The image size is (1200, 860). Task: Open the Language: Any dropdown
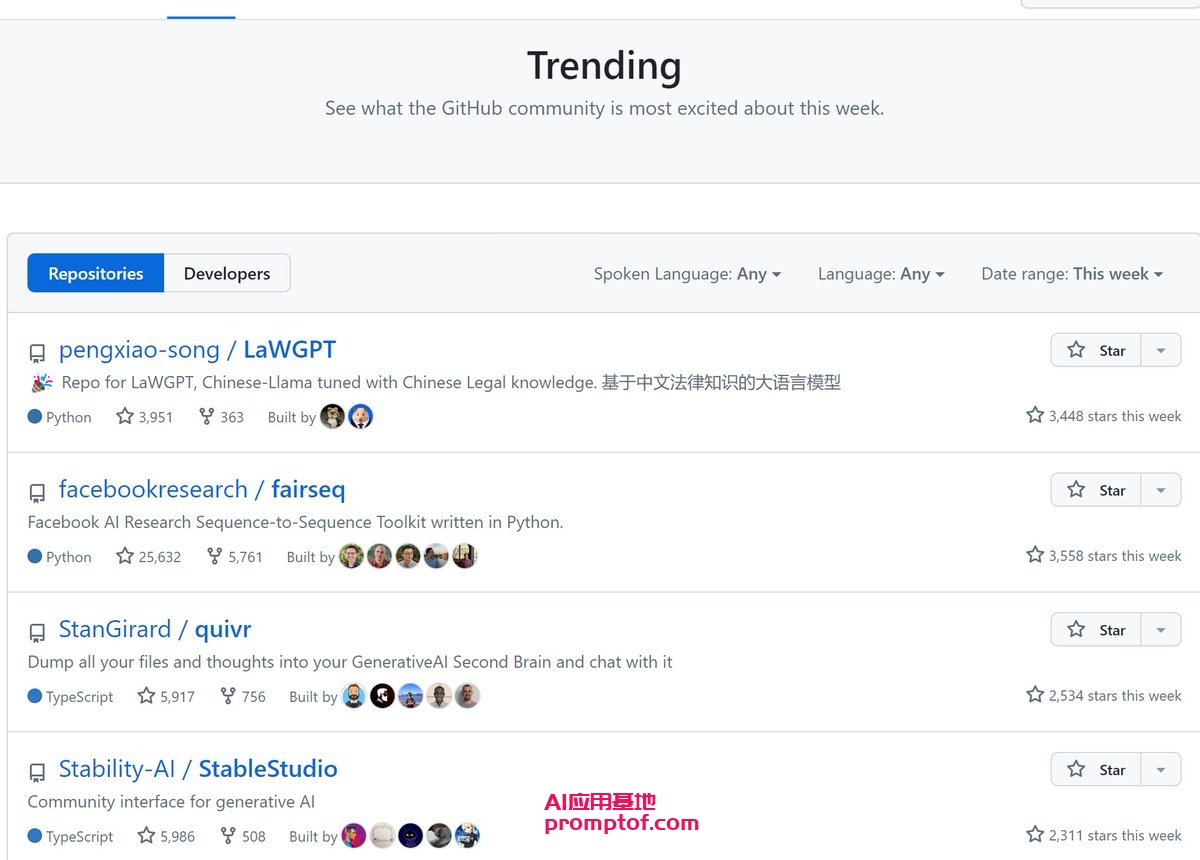(880, 274)
